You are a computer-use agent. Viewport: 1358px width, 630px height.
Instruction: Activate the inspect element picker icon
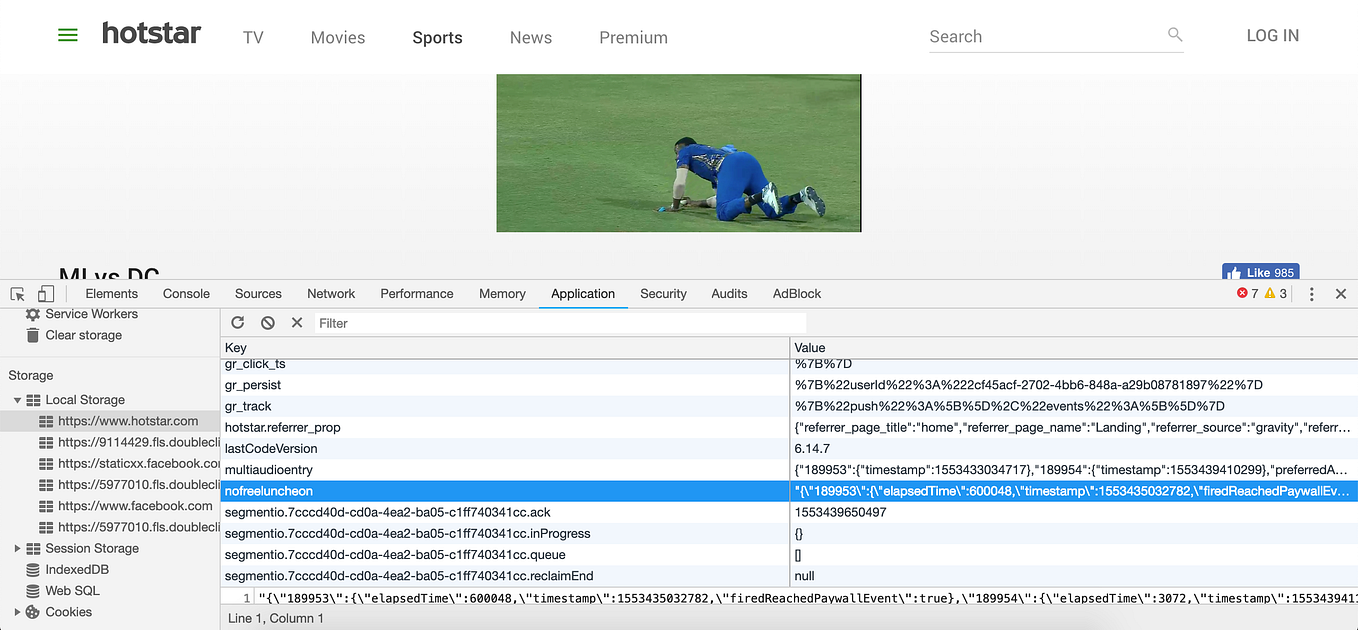point(18,294)
